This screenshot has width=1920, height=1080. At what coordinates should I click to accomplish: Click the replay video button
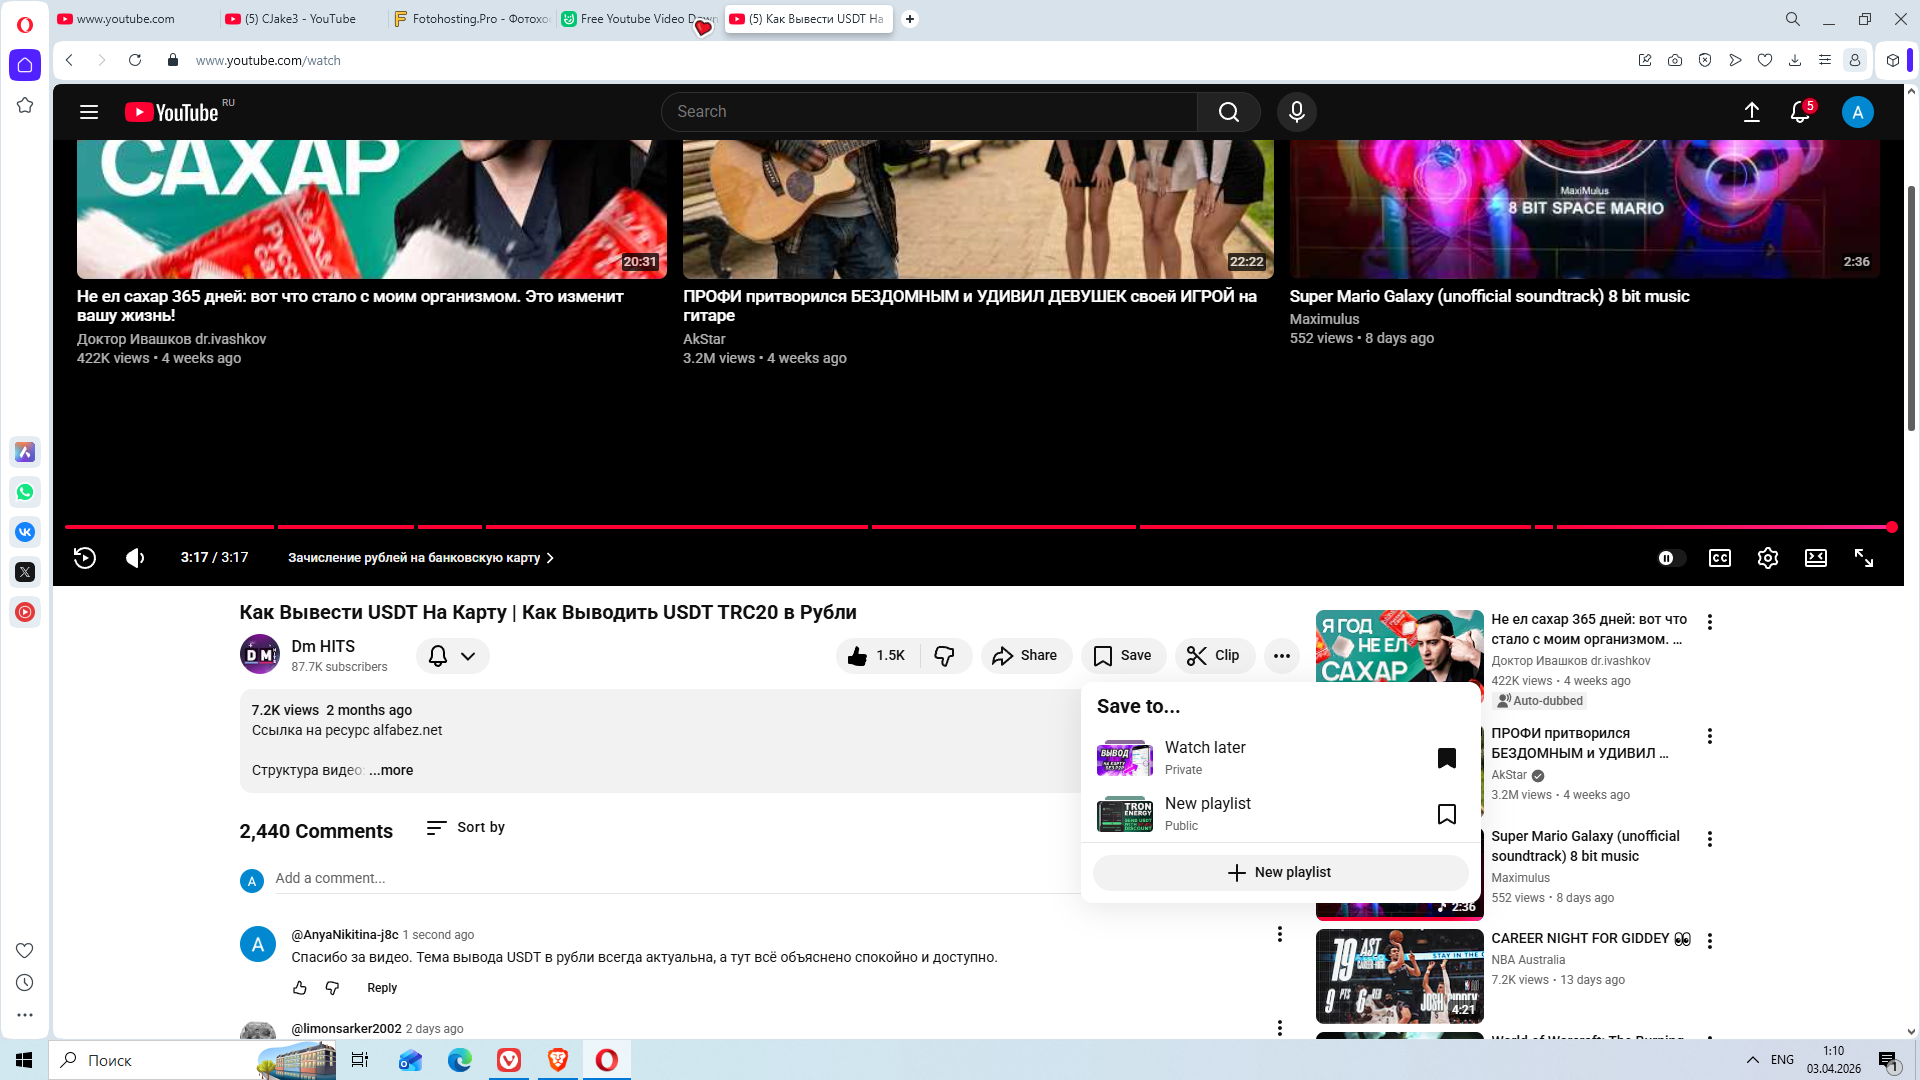click(x=85, y=558)
